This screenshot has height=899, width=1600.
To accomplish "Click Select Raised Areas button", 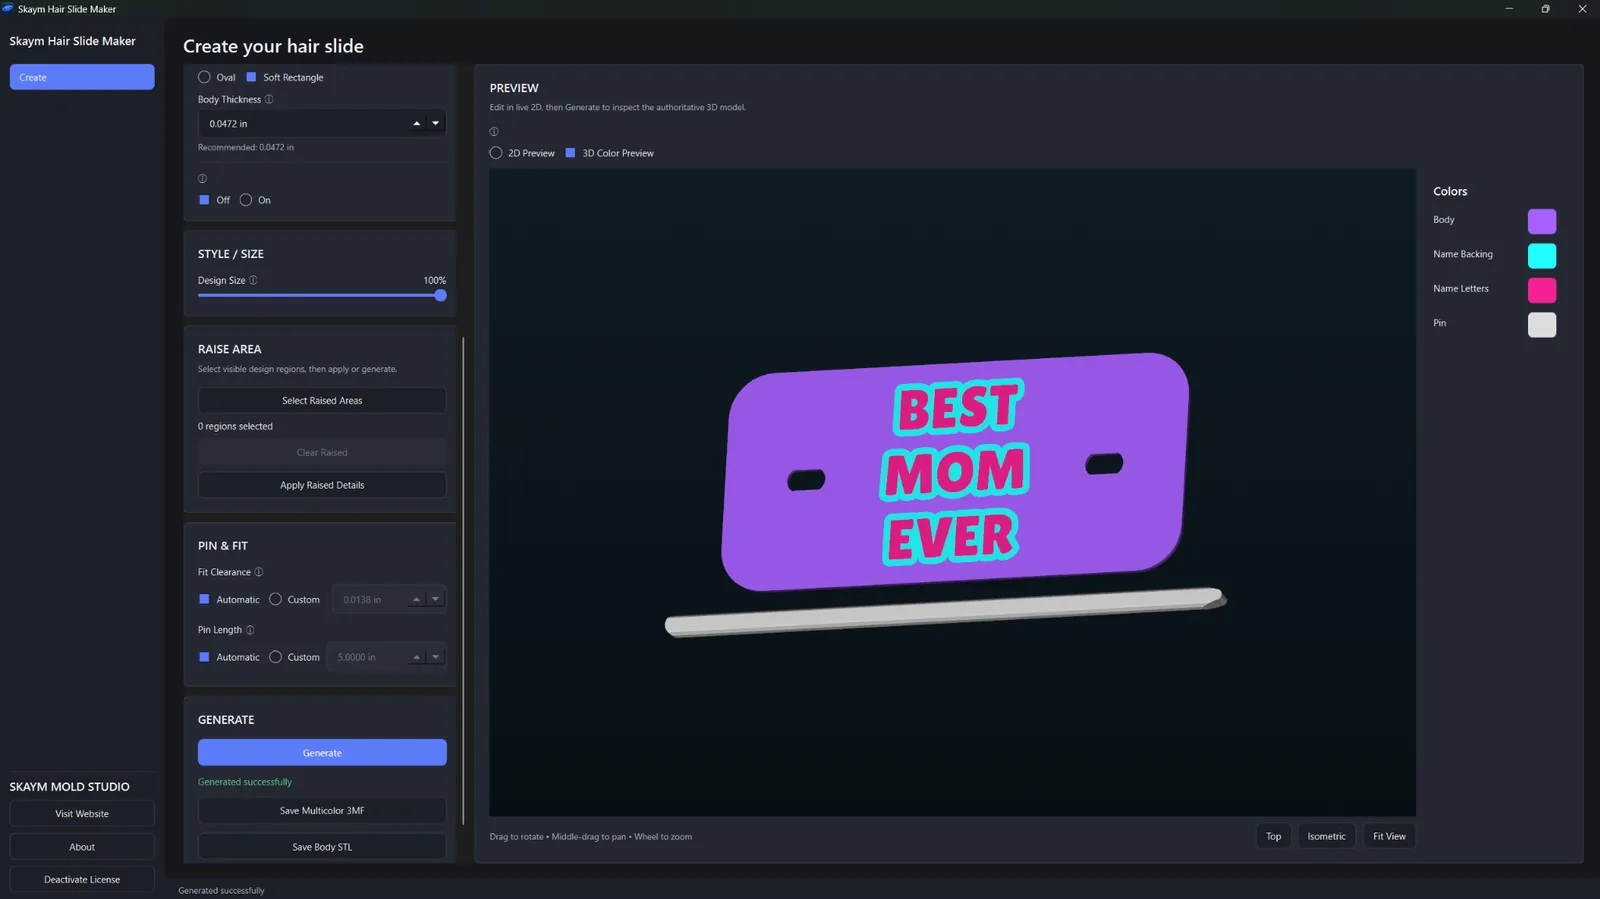I will (x=322, y=401).
